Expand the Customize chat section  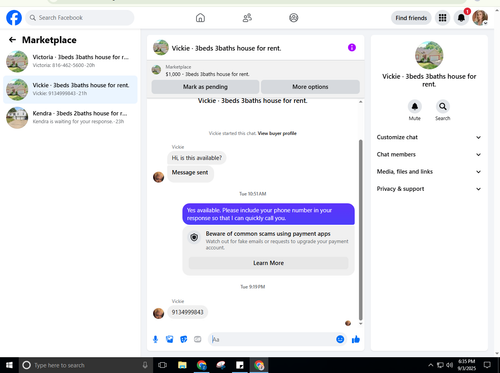coord(429,137)
